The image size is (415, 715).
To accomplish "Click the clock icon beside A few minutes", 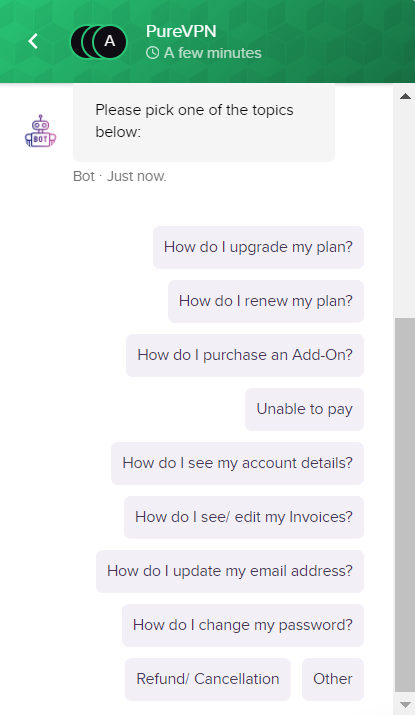I will [152, 53].
